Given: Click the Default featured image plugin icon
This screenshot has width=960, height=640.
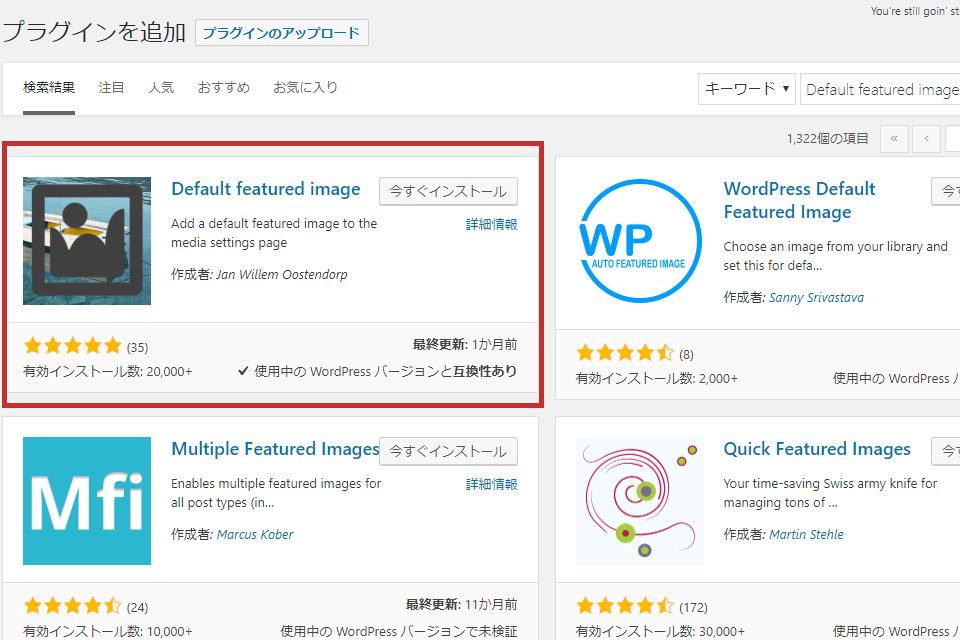Looking at the screenshot, I should [x=87, y=241].
